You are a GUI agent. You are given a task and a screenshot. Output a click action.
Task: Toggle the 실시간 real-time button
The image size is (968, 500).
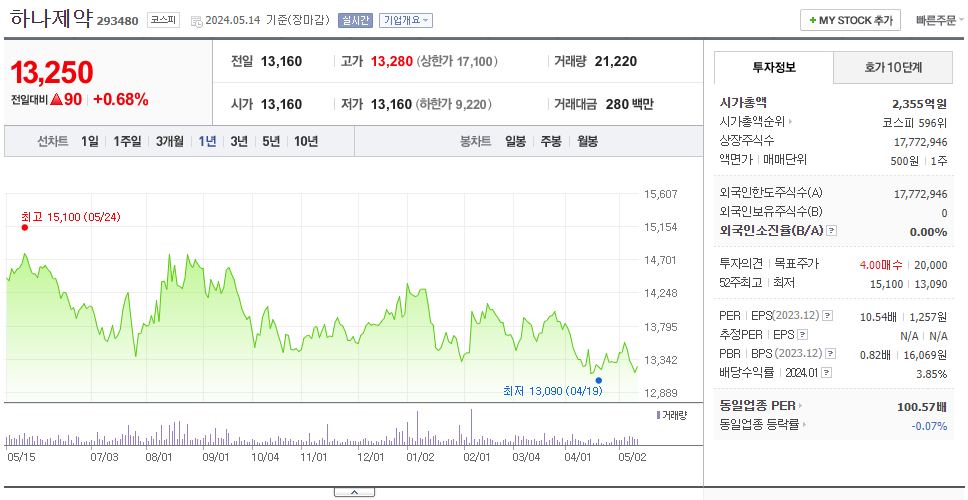coord(355,20)
